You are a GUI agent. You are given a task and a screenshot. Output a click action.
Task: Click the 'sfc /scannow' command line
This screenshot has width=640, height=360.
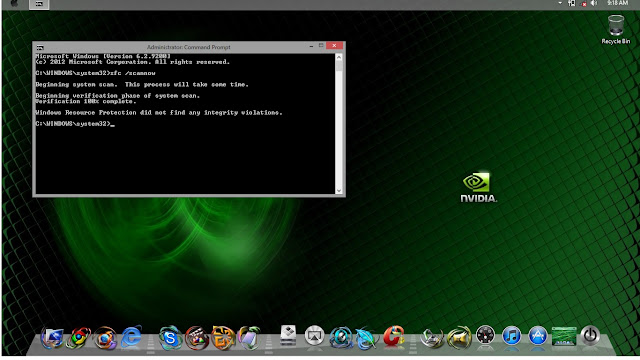coord(95,73)
